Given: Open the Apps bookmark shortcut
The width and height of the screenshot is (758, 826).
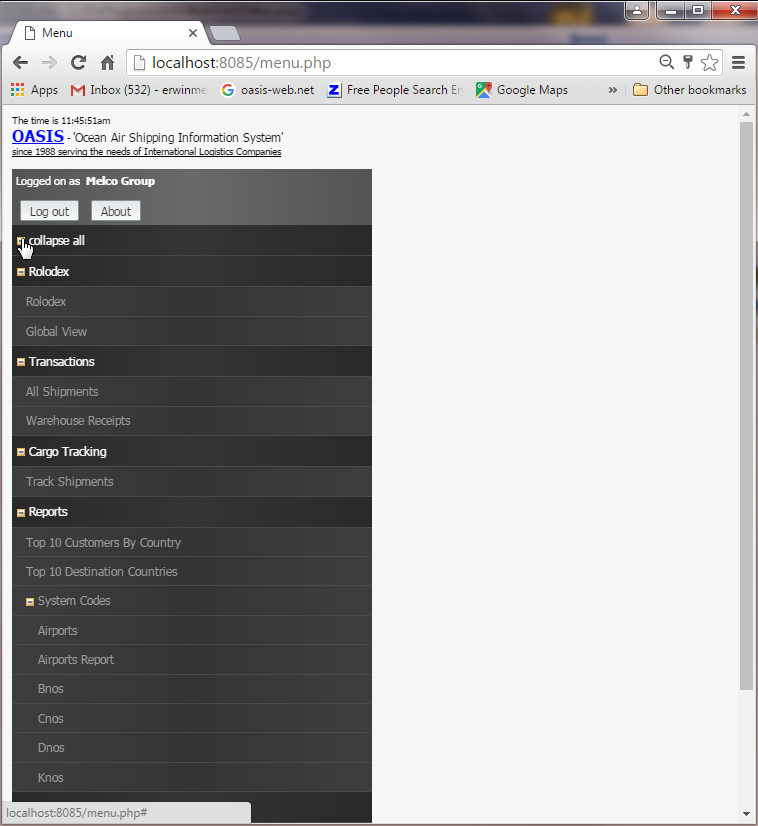Looking at the screenshot, I should 34,90.
